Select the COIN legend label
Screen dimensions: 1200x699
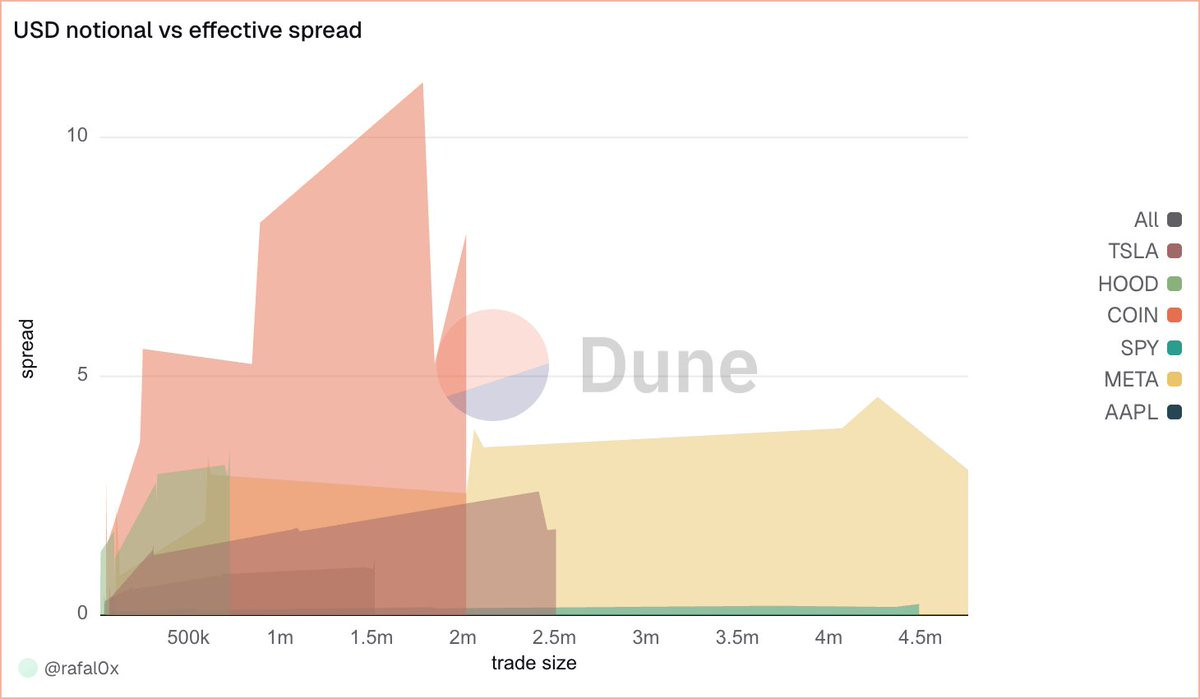pyautogui.click(x=1132, y=316)
